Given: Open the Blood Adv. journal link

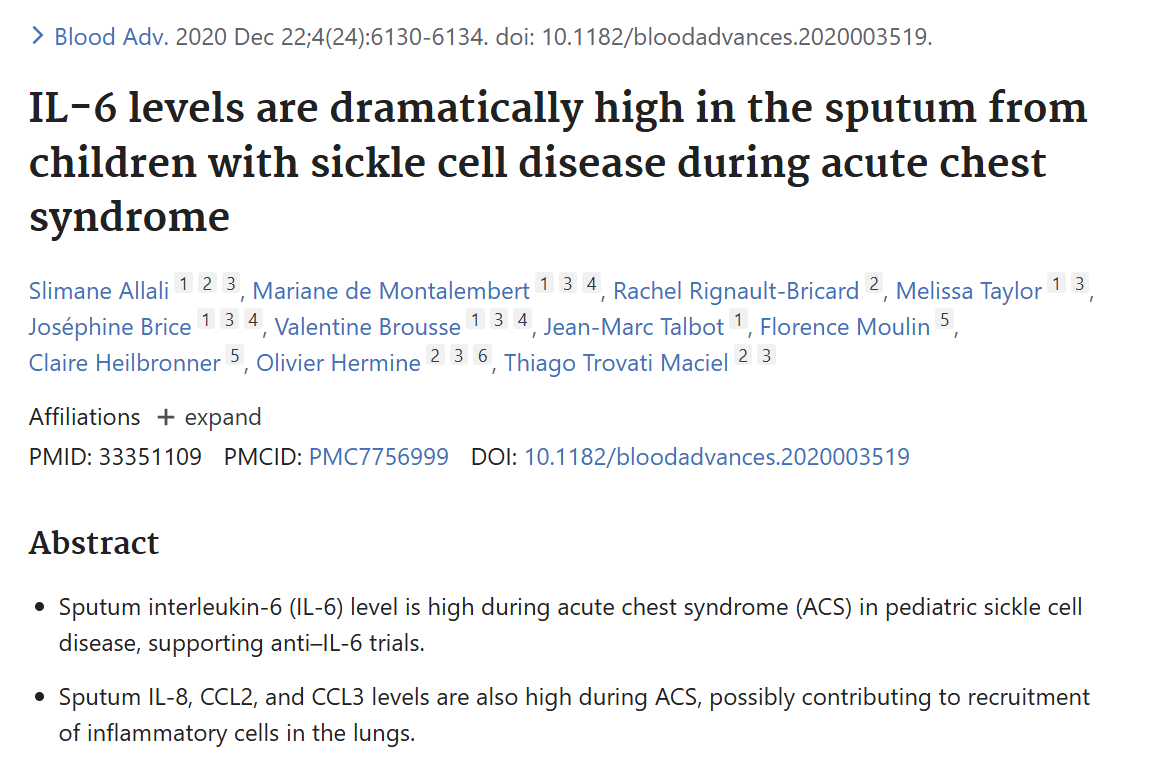Looking at the screenshot, I should click(112, 36).
